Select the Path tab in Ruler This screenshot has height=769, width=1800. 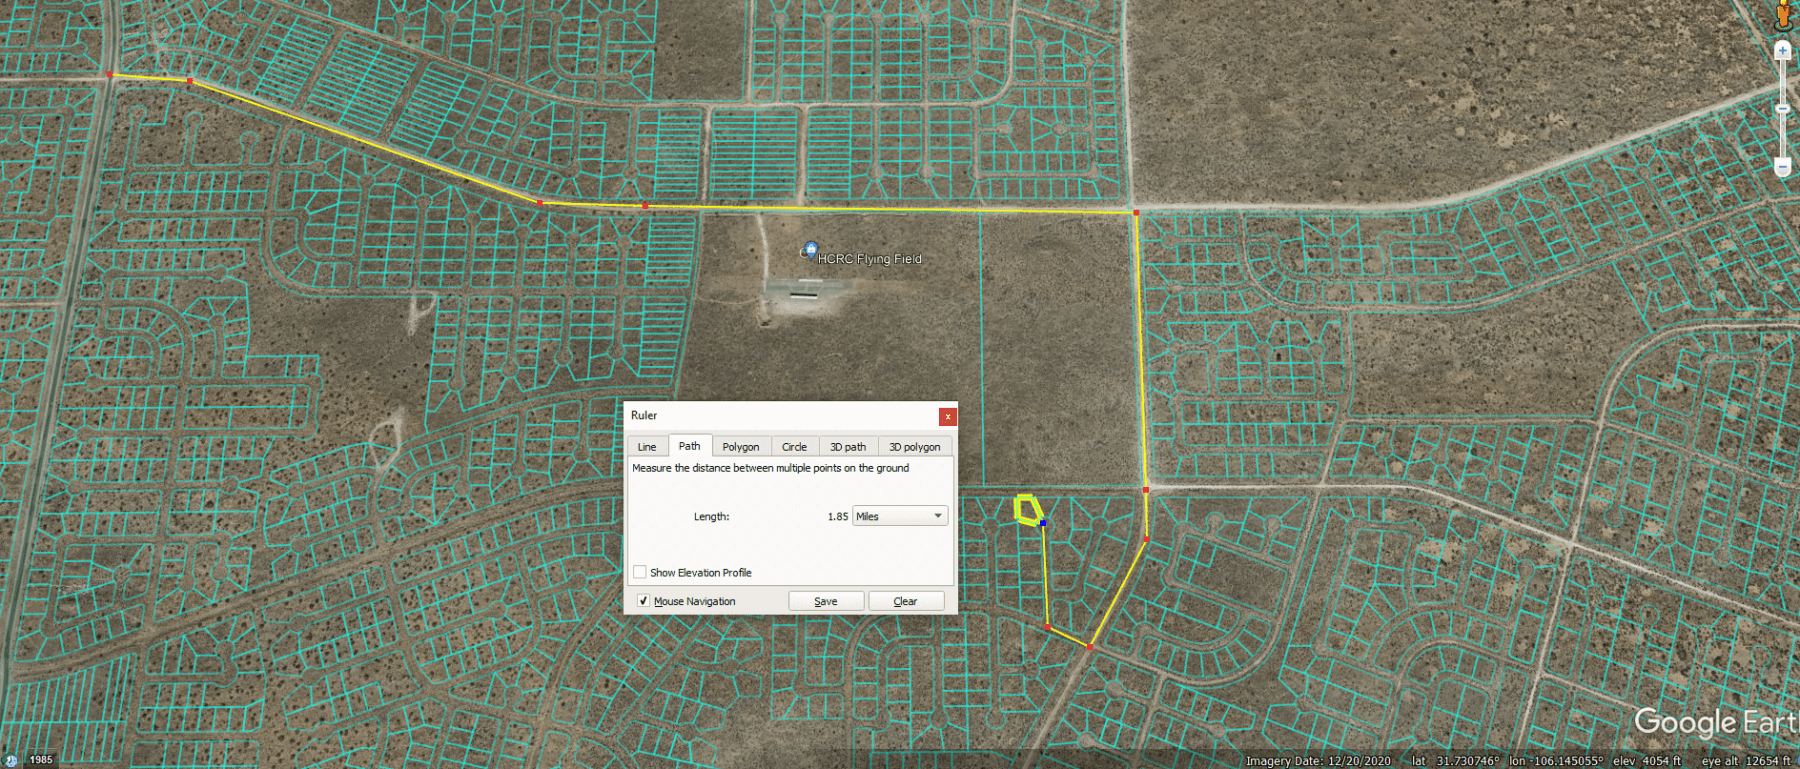tap(690, 446)
